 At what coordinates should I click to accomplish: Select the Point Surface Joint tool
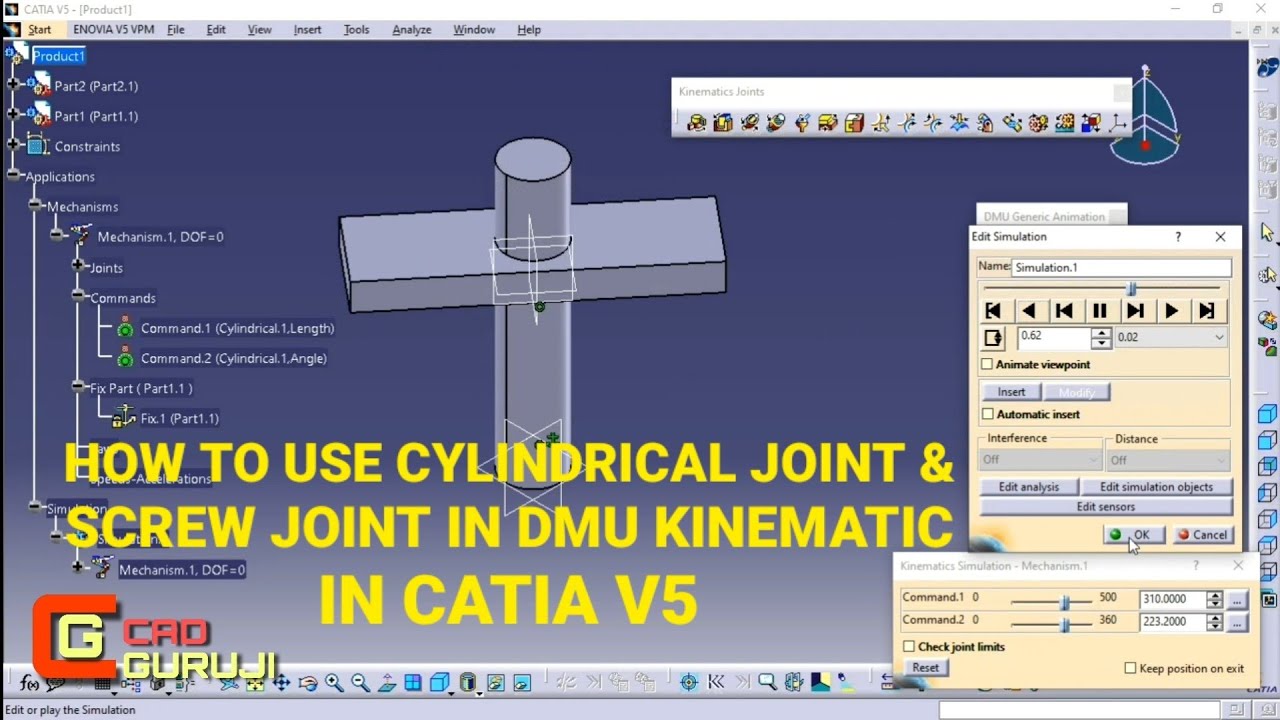pos(959,123)
